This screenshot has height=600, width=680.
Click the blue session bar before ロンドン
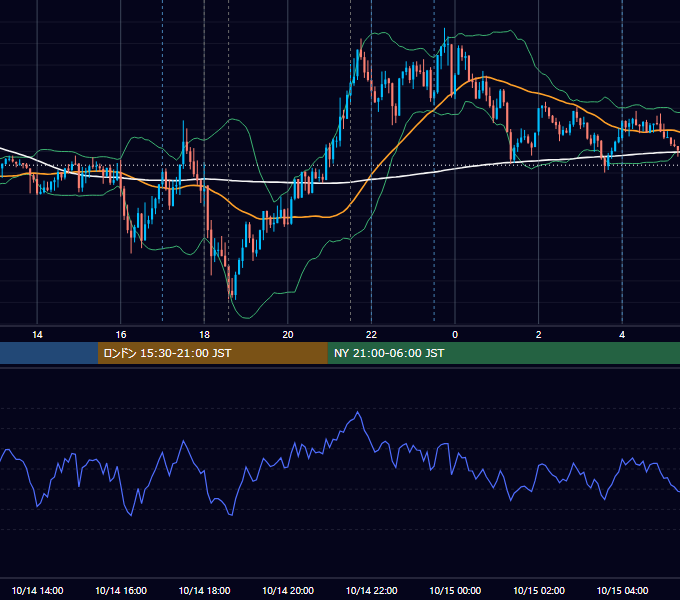(49, 353)
